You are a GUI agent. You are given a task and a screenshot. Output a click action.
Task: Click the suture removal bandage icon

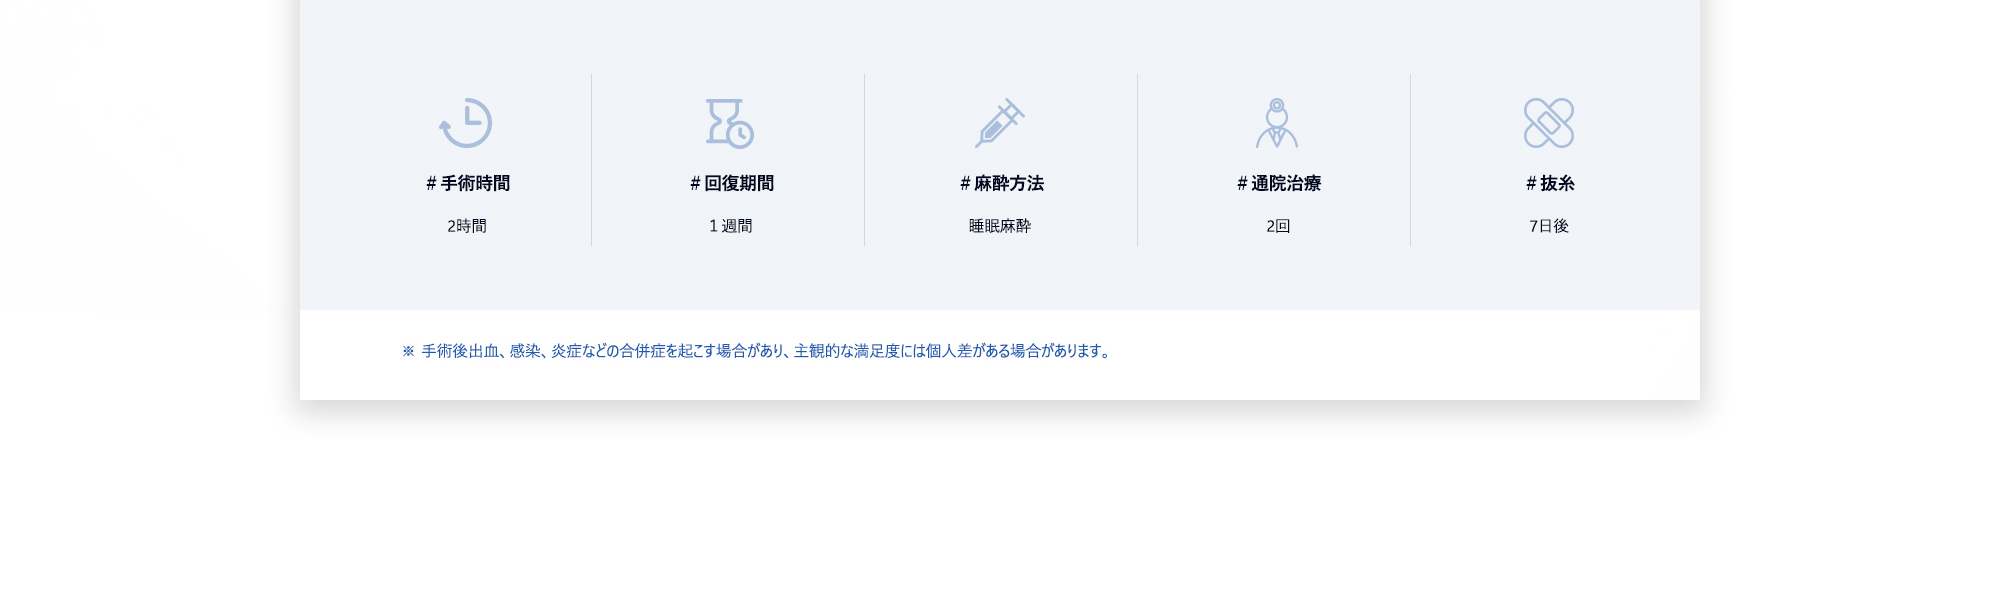1549,123
